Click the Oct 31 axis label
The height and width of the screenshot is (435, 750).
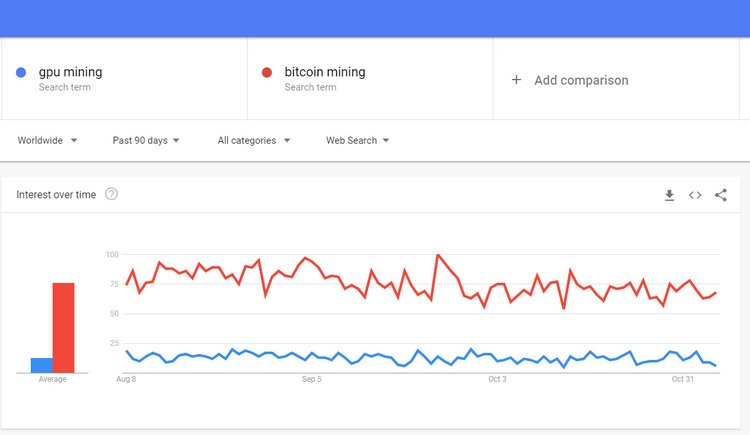click(x=682, y=379)
